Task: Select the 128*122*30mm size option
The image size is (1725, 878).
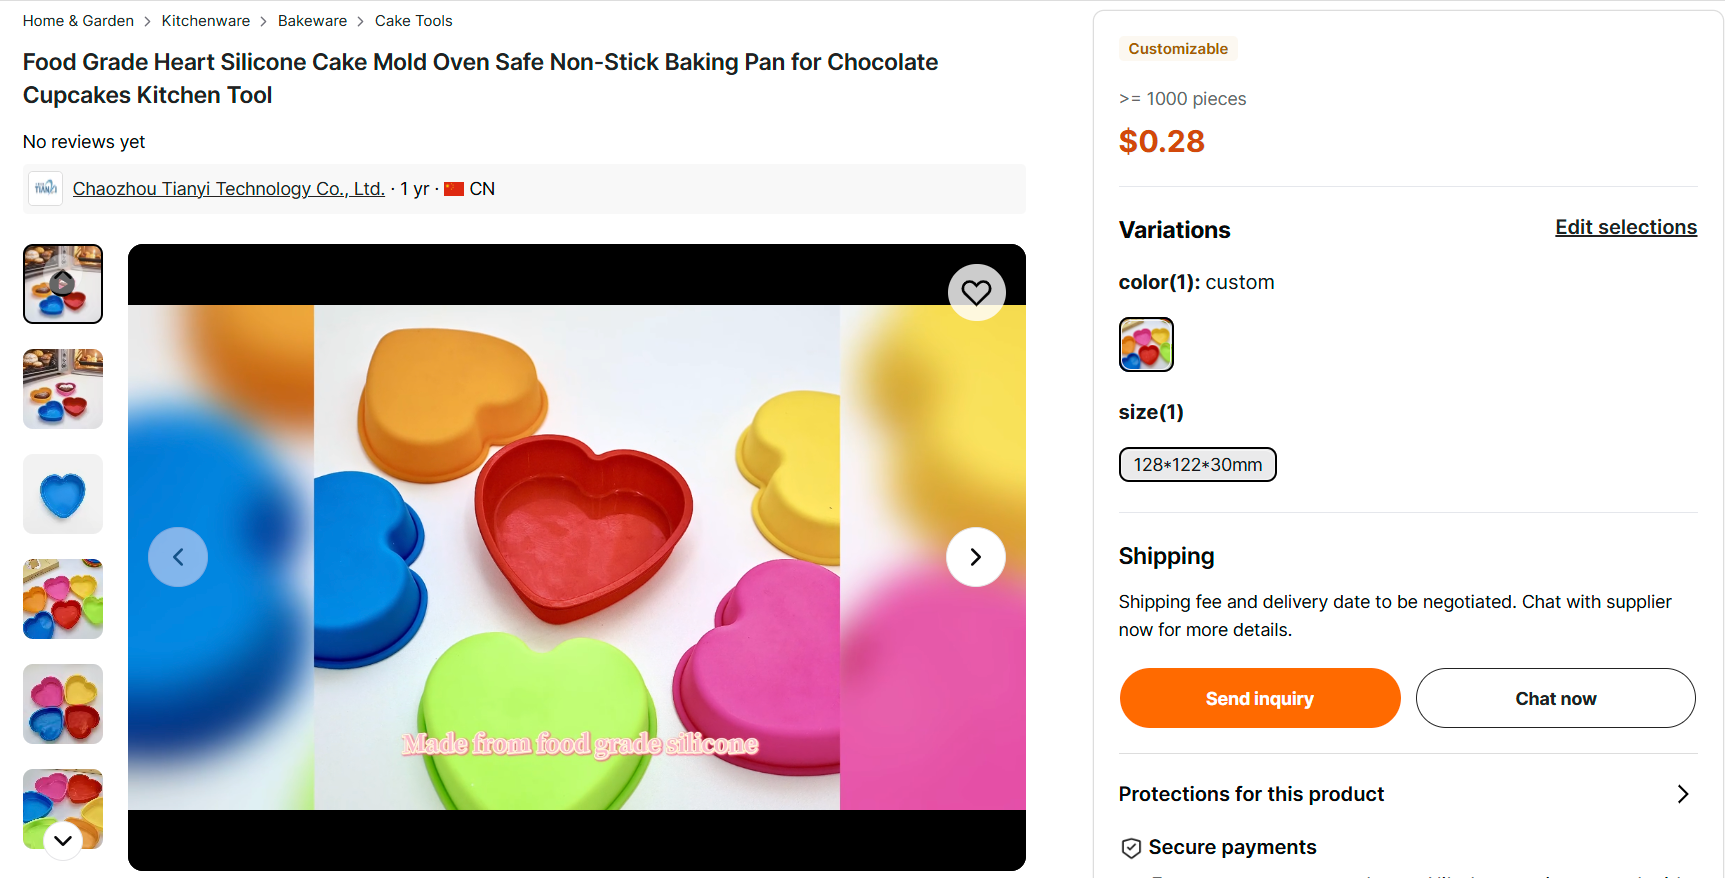Action: click(x=1197, y=465)
